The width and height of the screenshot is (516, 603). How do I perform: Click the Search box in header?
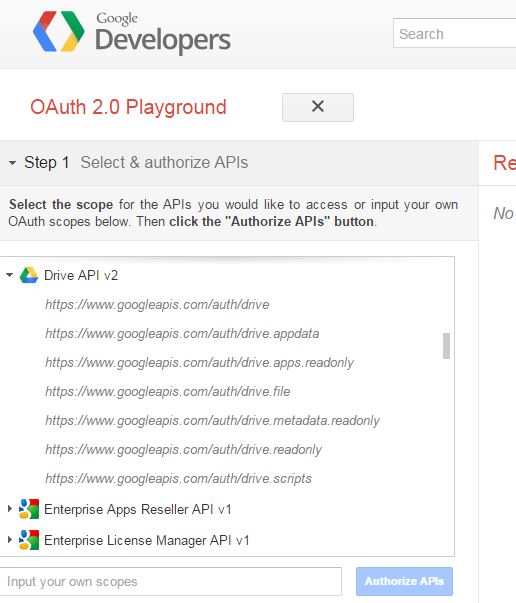tap(454, 33)
